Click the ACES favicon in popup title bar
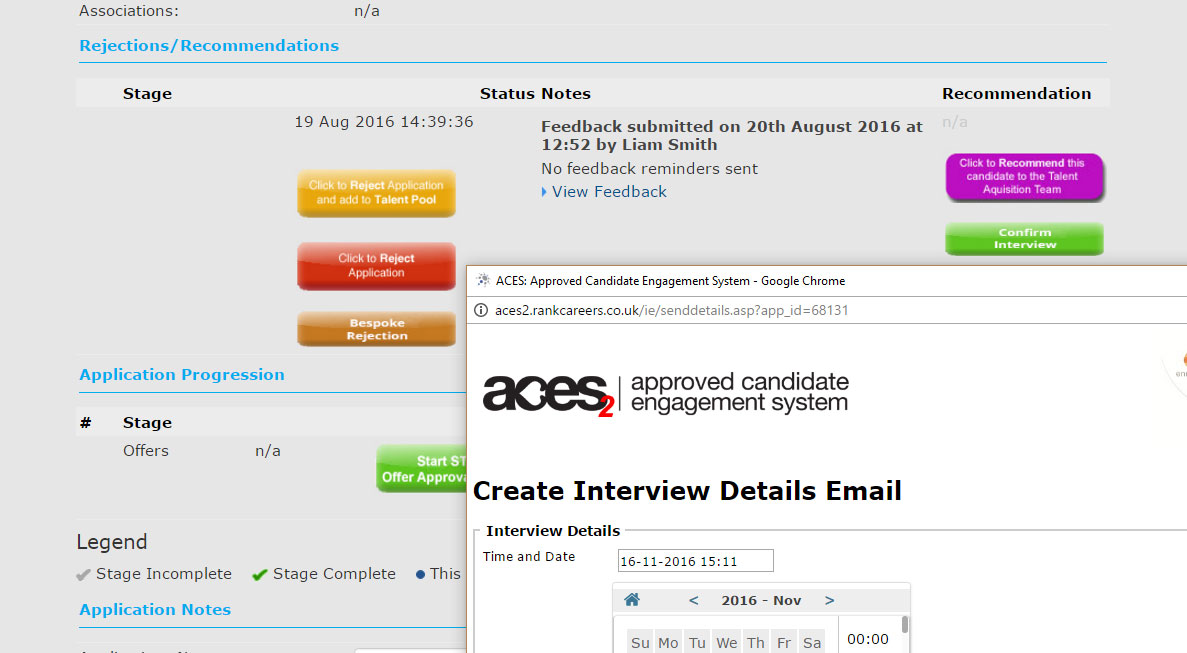This screenshot has width=1187, height=653. (483, 281)
